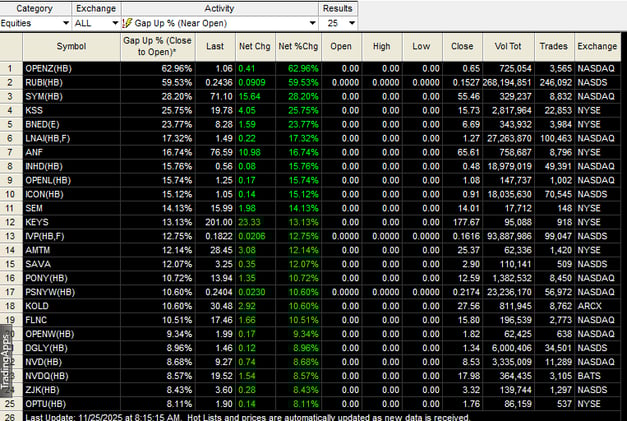Image resolution: width=627 pixels, height=421 pixels.
Task: Open the Category dropdown showing Equities
Action: (35, 23)
